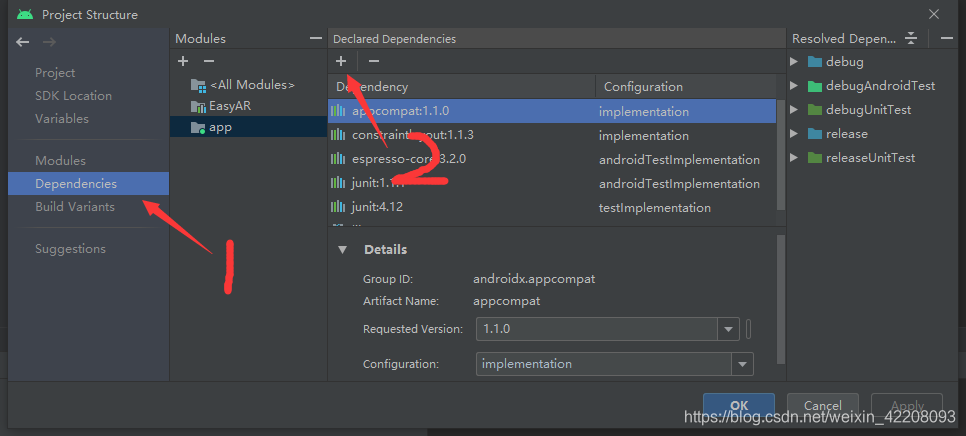Open the Project section
Screen dimensions: 966x436
coord(55,73)
